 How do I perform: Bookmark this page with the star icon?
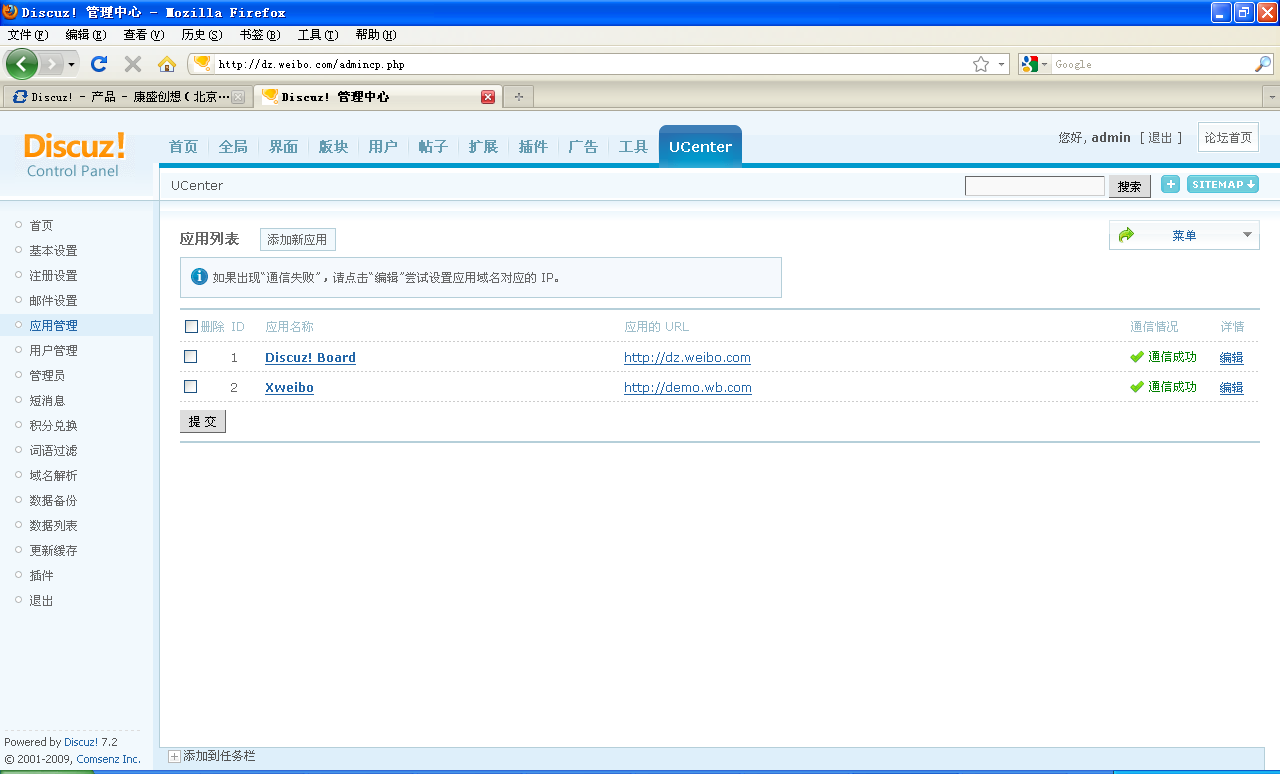pyautogui.click(x=981, y=64)
